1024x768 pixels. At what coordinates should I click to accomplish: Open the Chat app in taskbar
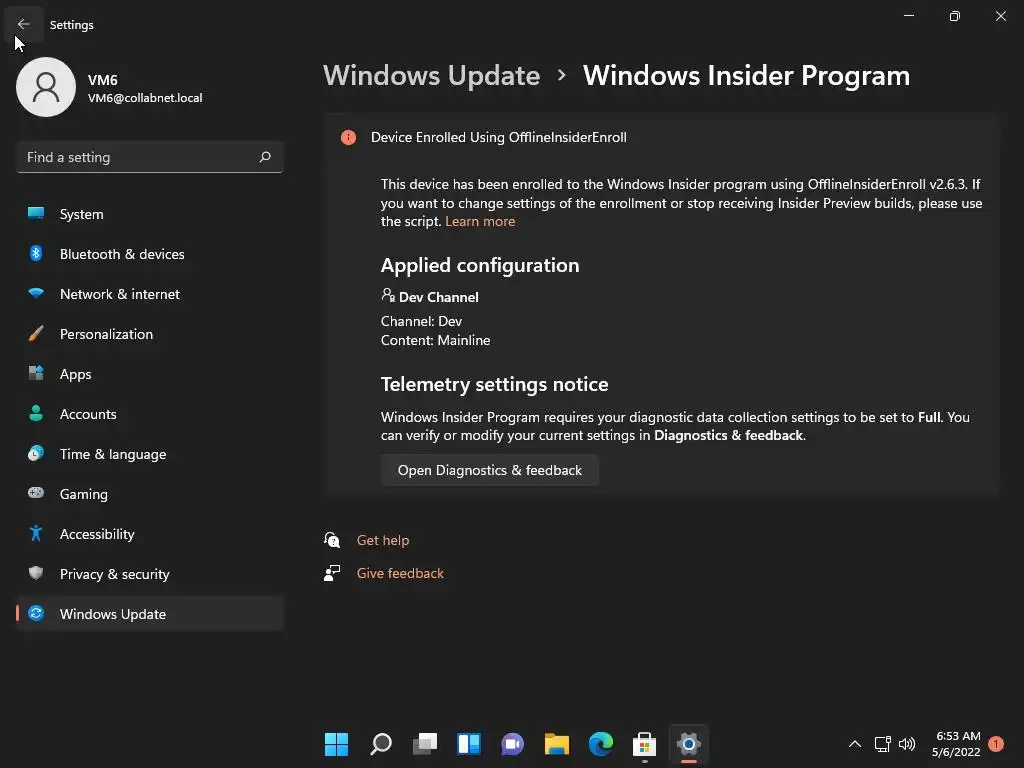tap(513, 744)
